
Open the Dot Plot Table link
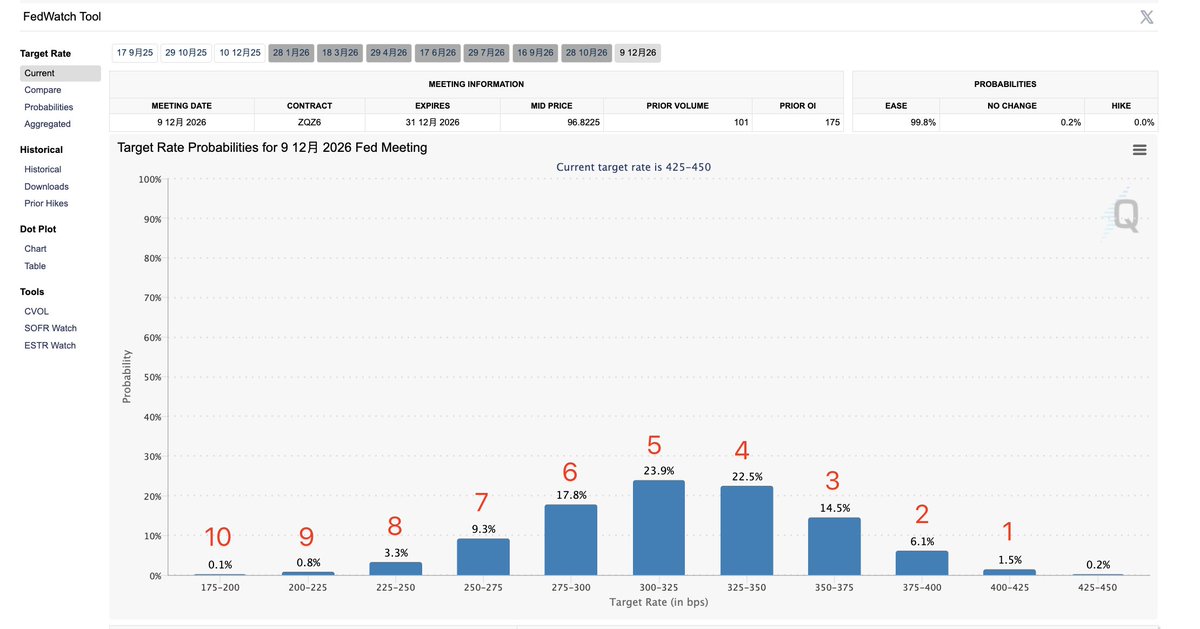coord(35,266)
